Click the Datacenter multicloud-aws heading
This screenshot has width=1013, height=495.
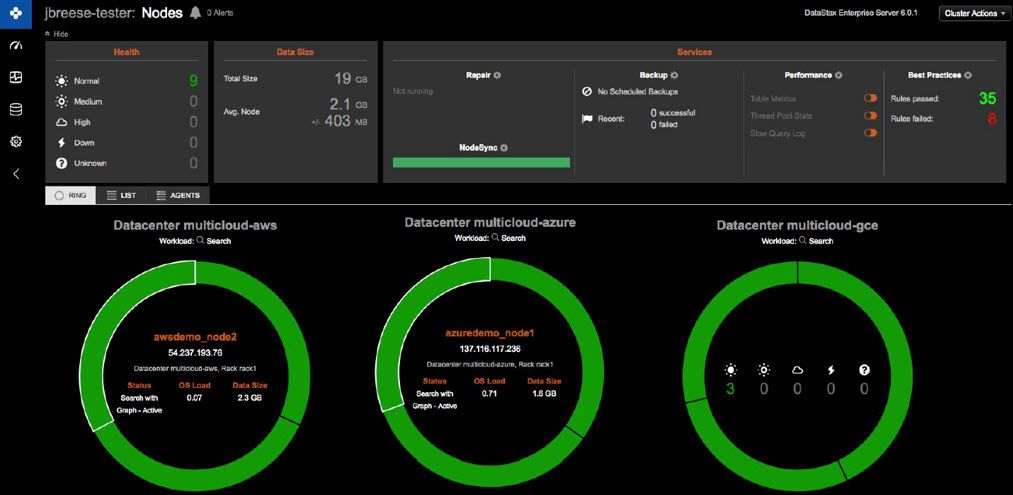pos(195,226)
